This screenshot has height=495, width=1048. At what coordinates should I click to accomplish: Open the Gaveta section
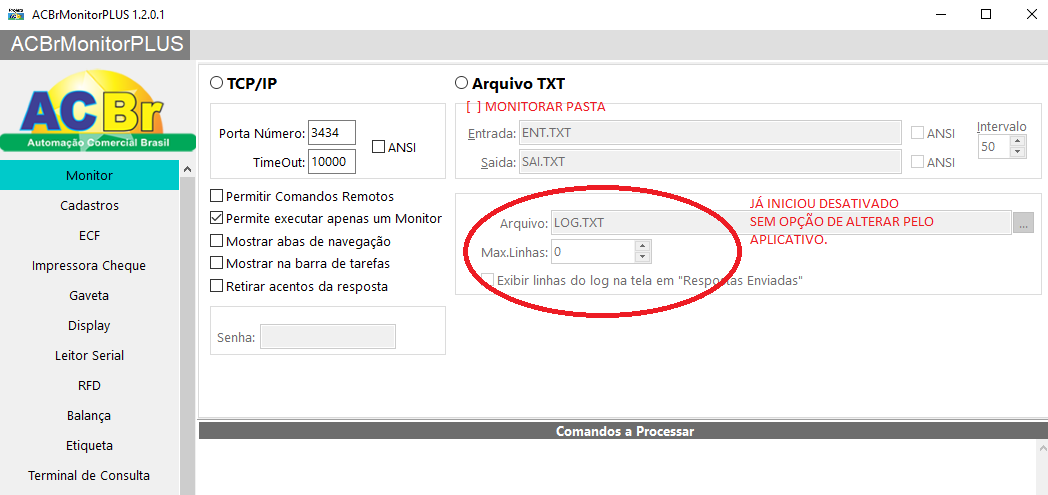pos(90,295)
